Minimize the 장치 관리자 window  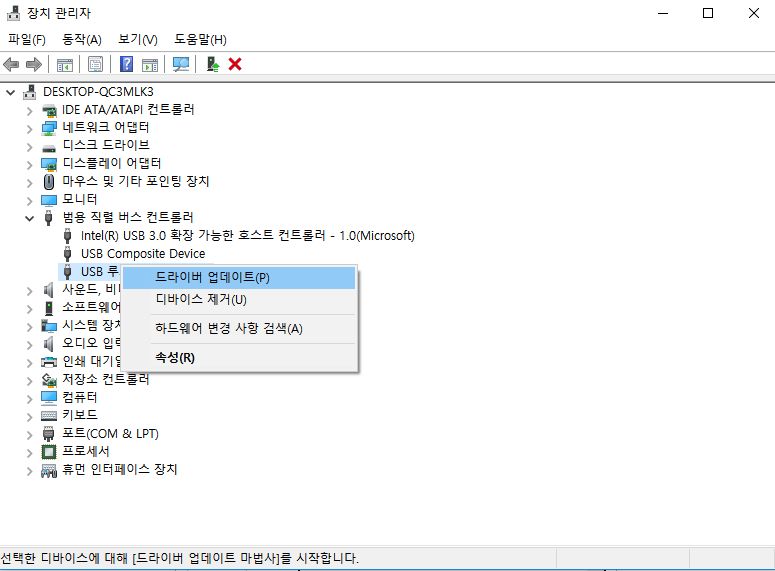663,13
